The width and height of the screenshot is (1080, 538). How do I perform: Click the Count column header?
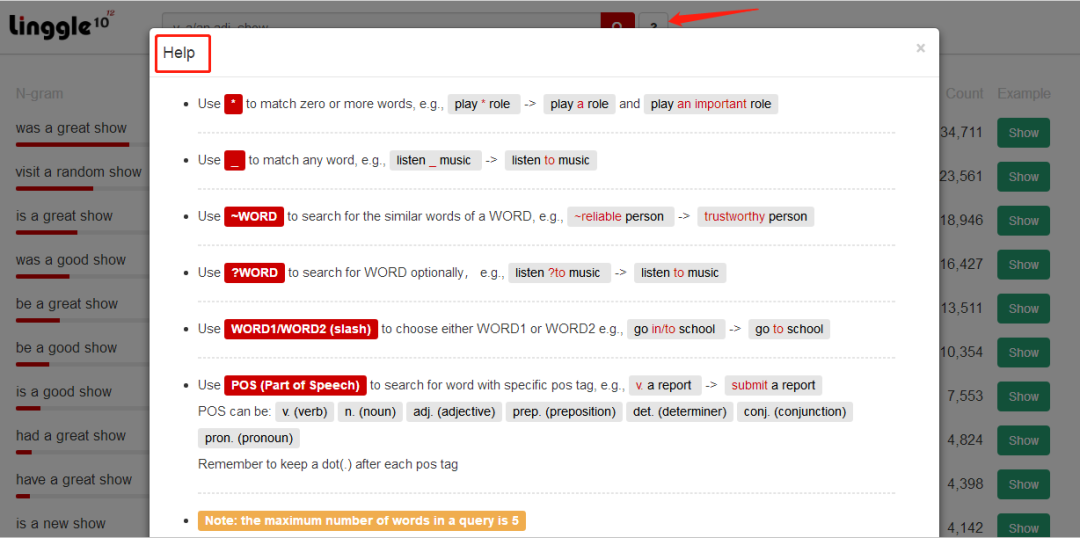point(964,94)
